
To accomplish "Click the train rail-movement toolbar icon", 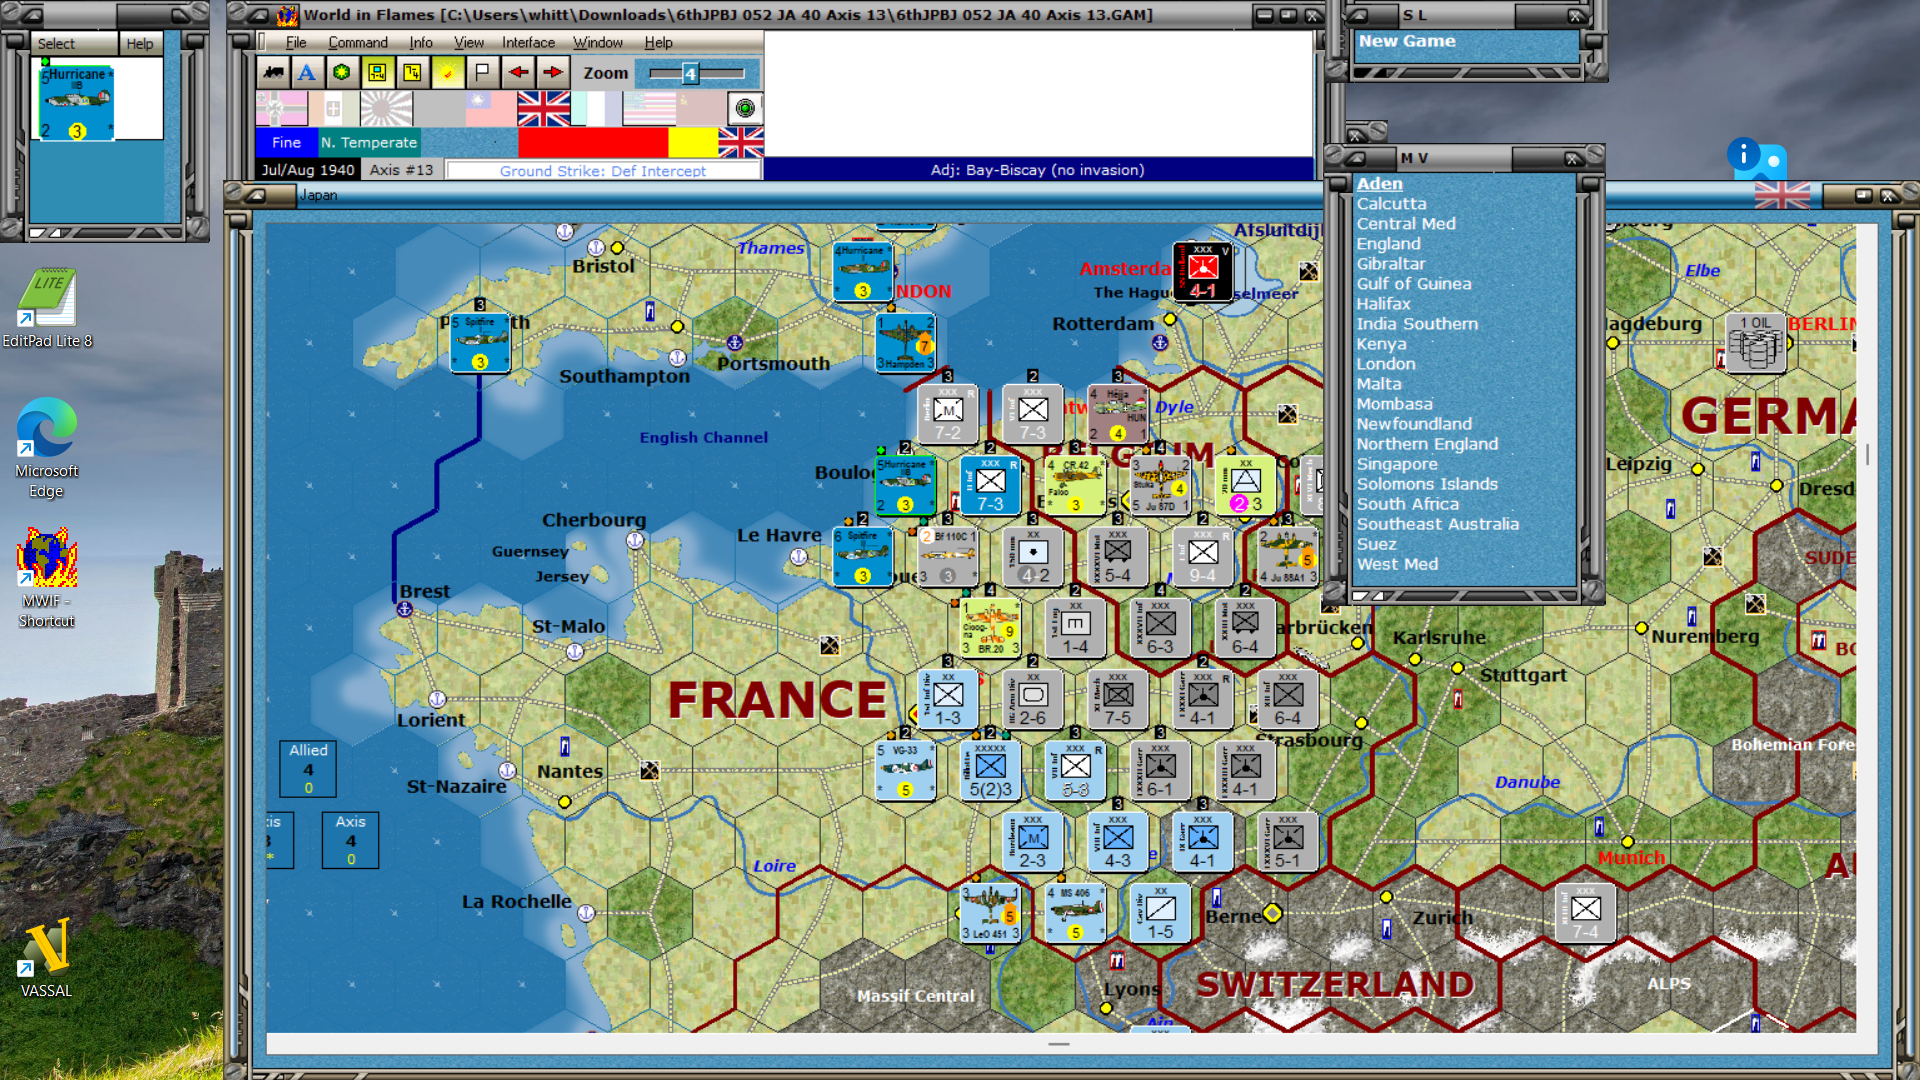I will coord(273,72).
